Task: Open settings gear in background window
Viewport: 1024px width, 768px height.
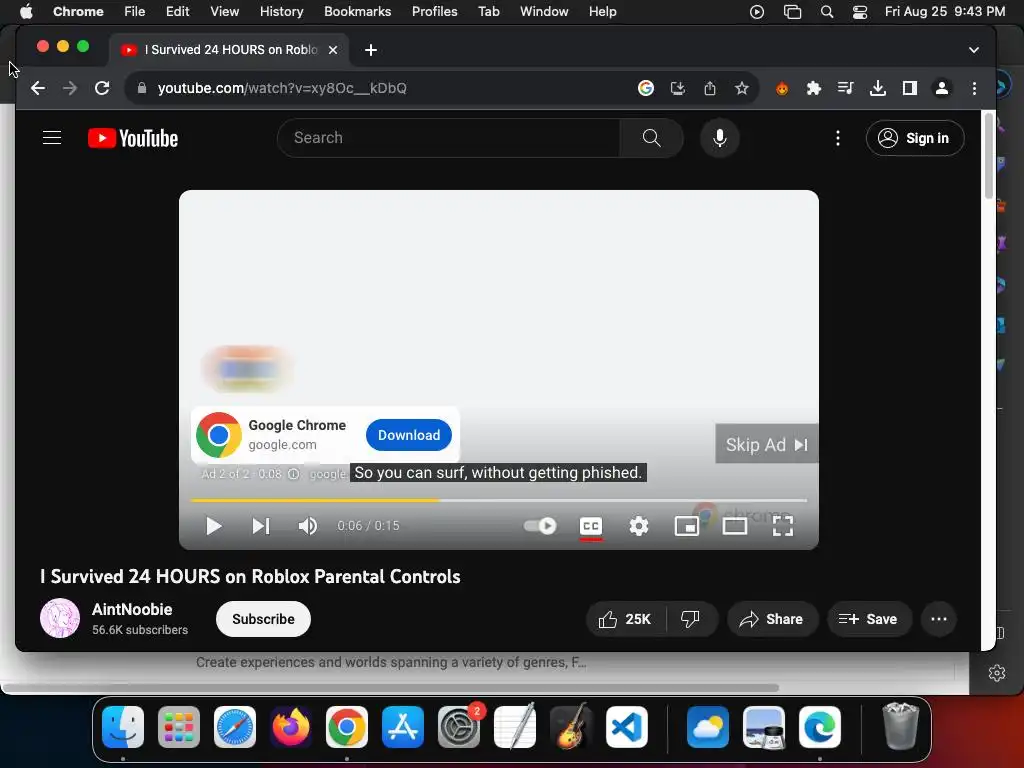Action: coord(997,673)
